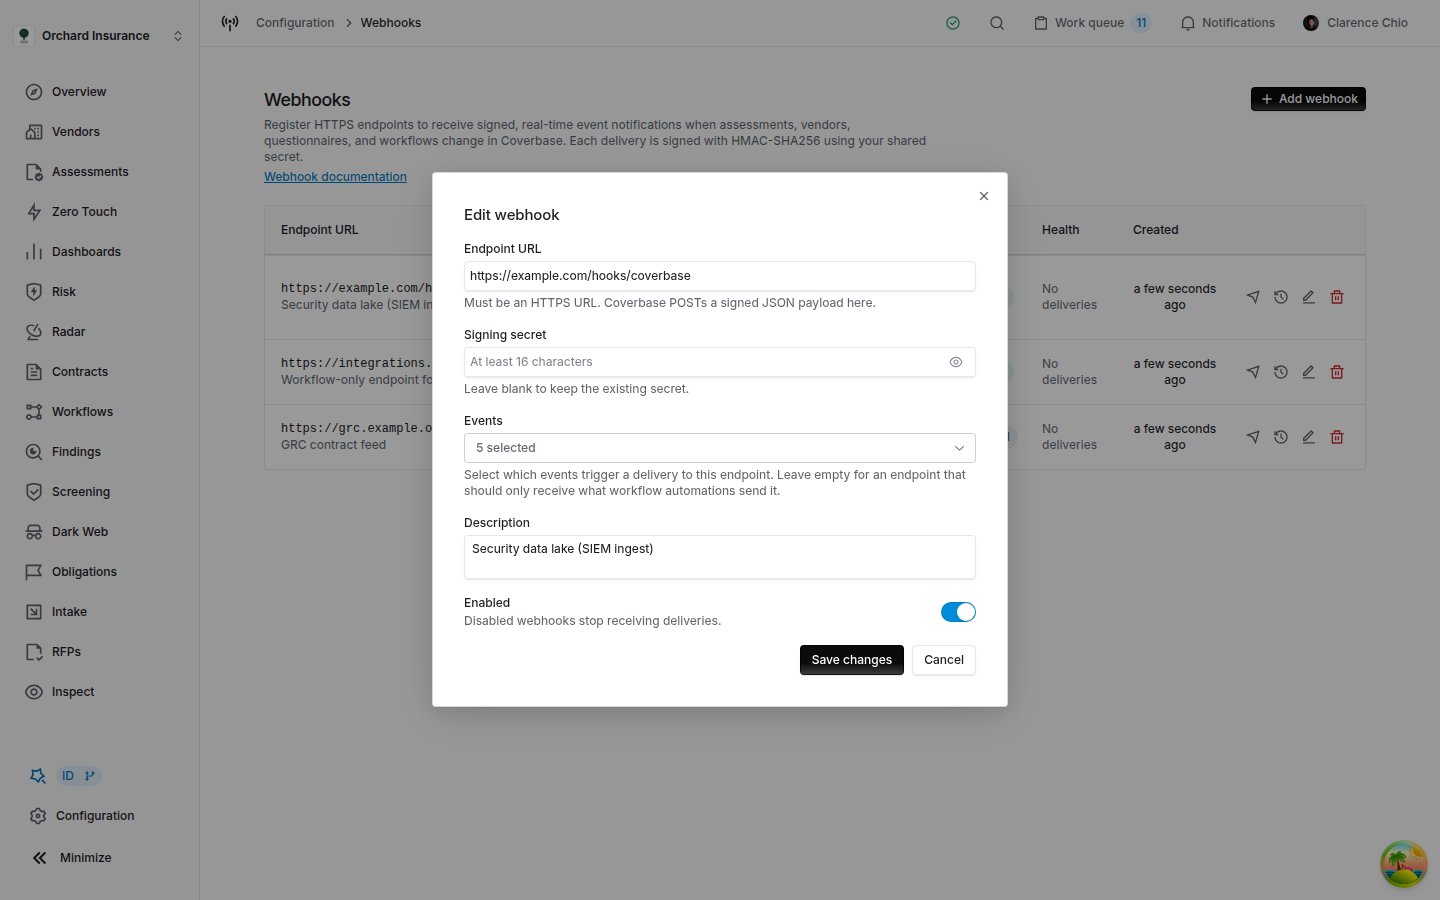1440x900 pixels.
Task: Open Configuration gear in the sidebar
Action: click(x=38, y=816)
